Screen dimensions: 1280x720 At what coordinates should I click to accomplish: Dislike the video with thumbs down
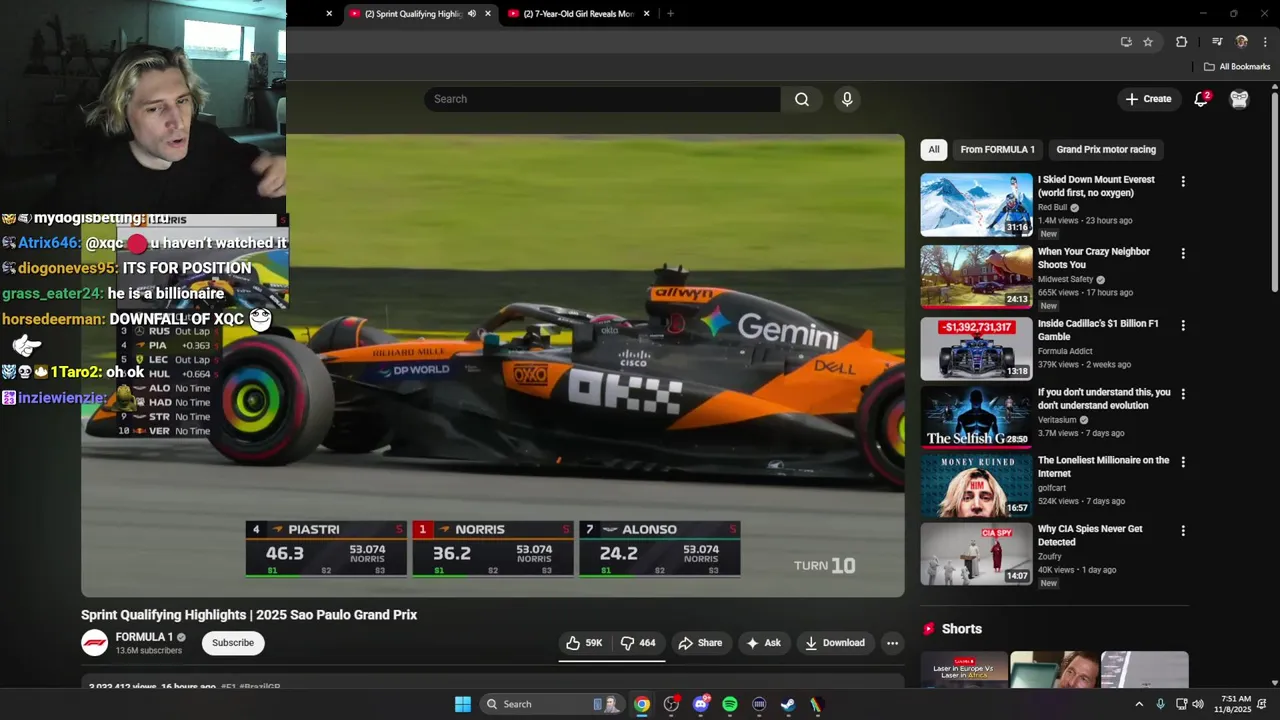pyautogui.click(x=638, y=643)
